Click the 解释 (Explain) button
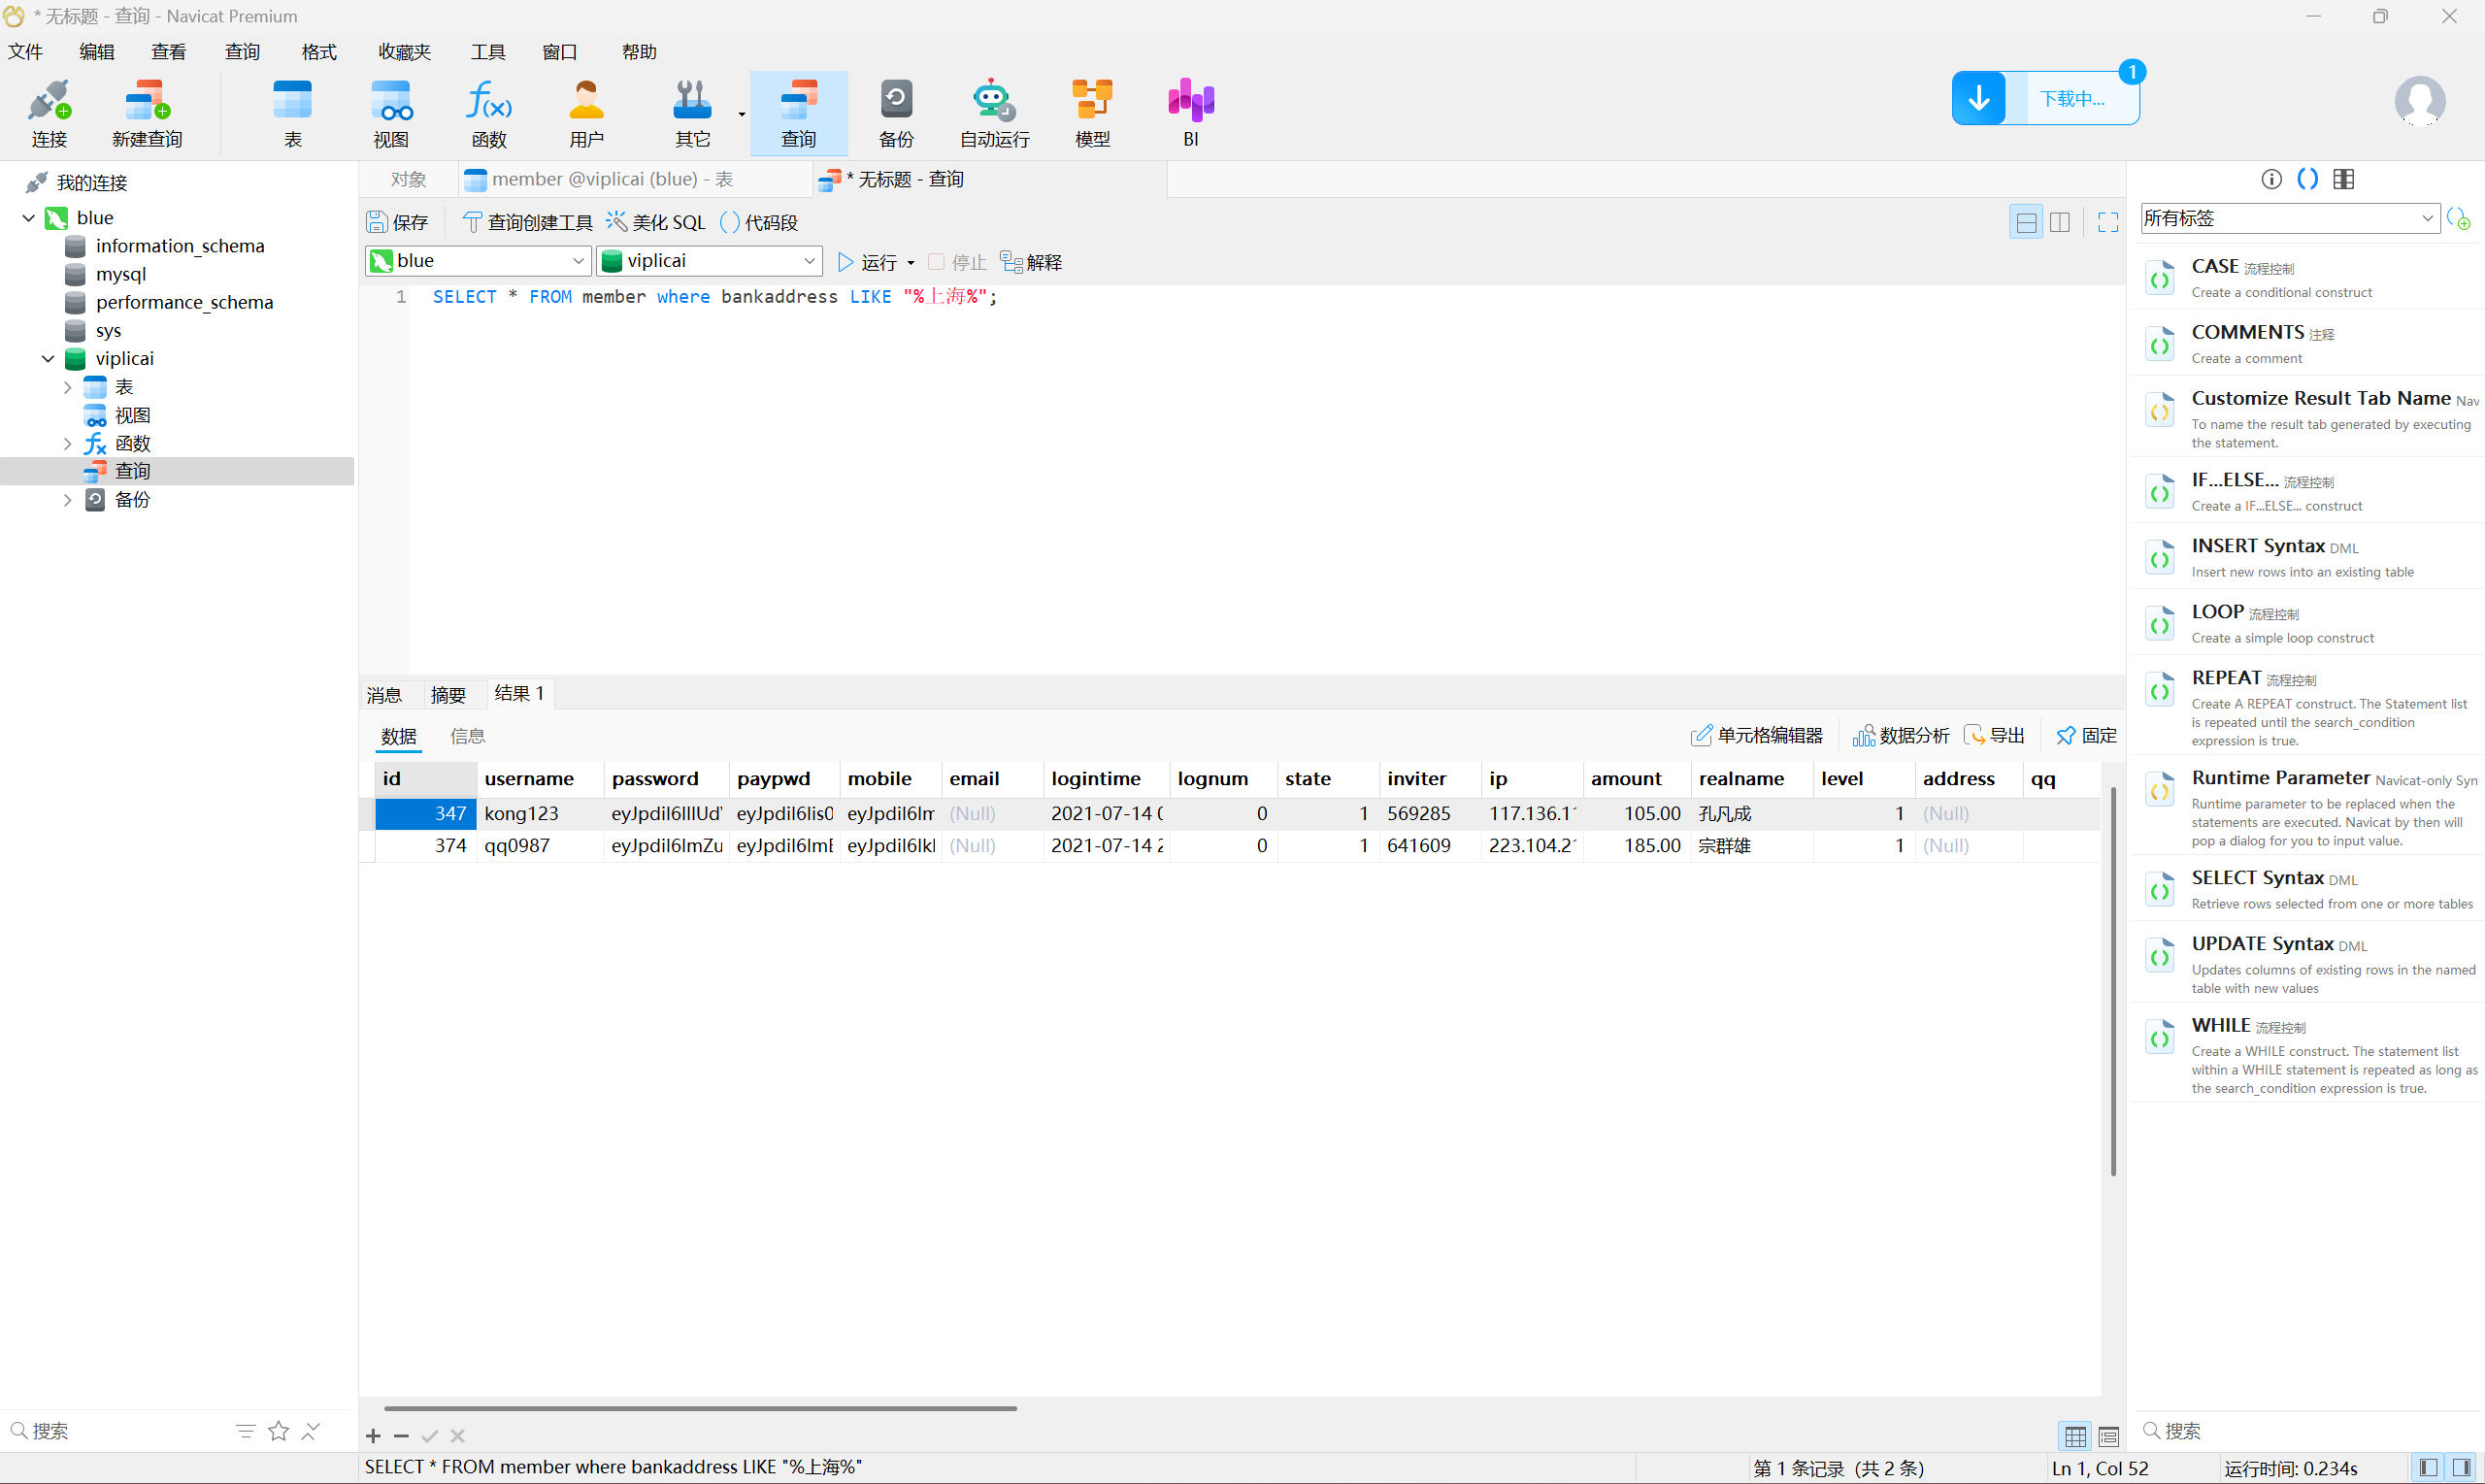 tap(1031, 262)
